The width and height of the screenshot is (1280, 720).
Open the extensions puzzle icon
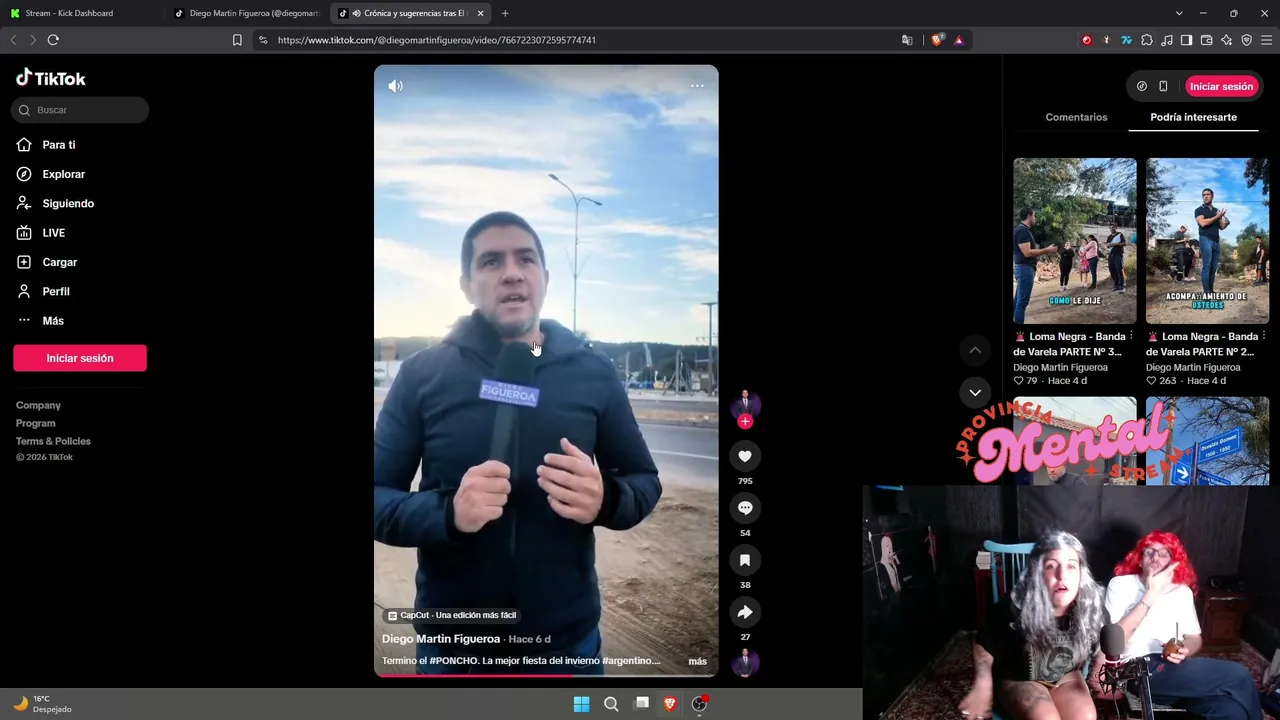pyautogui.click(x=1147, y=40)
